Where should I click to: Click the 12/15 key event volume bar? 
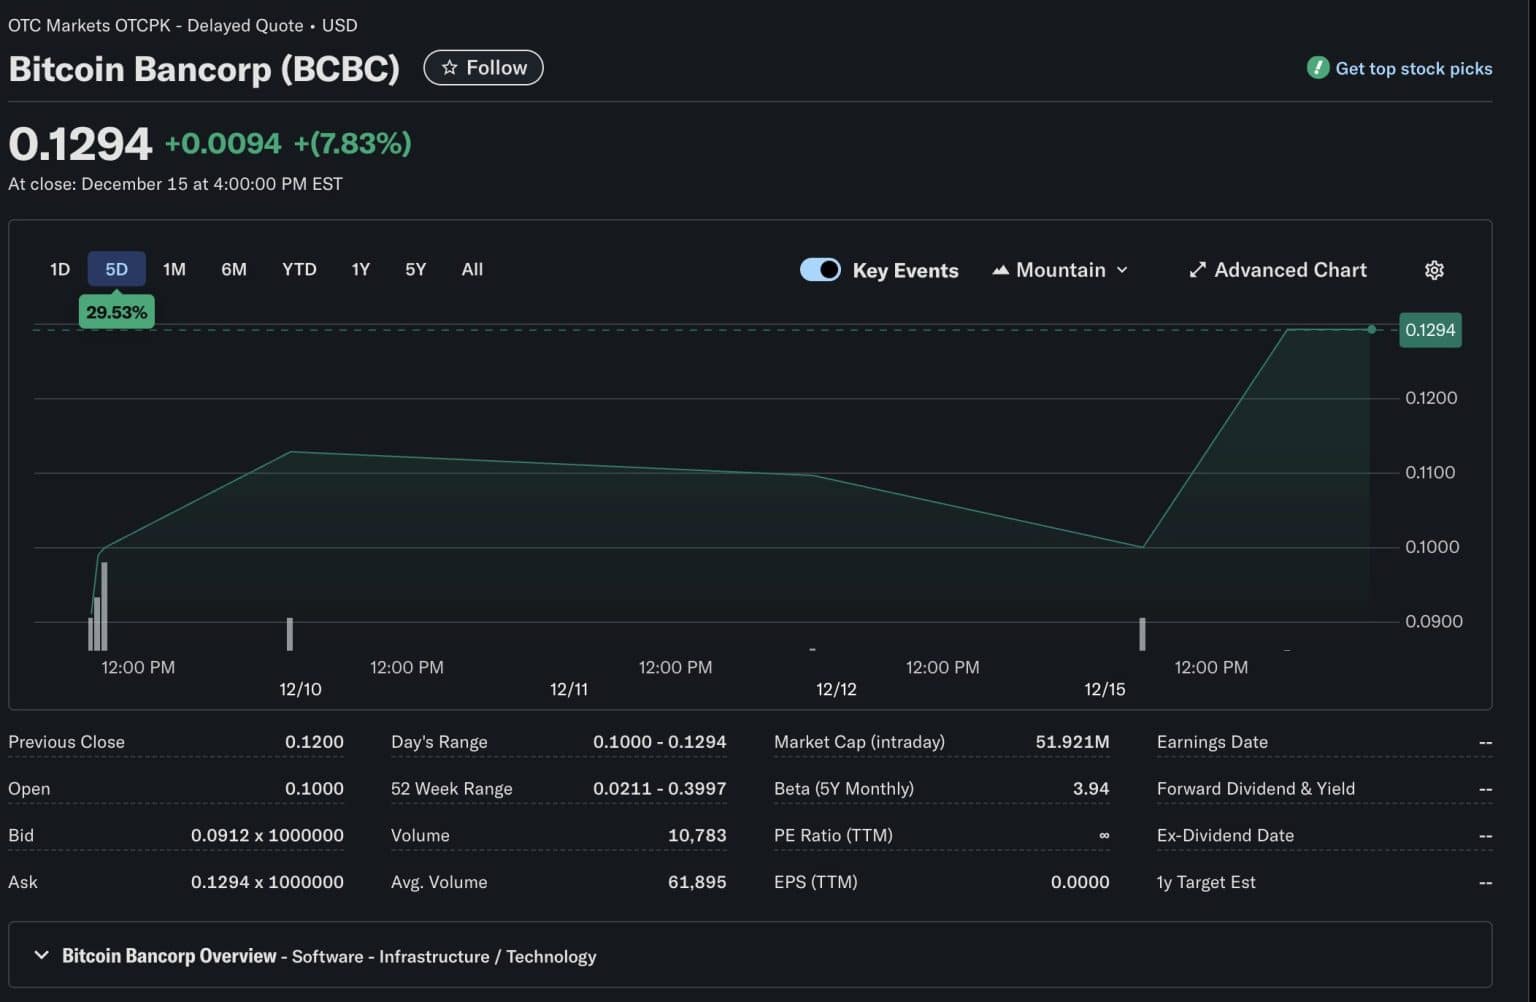[1142, 633]
